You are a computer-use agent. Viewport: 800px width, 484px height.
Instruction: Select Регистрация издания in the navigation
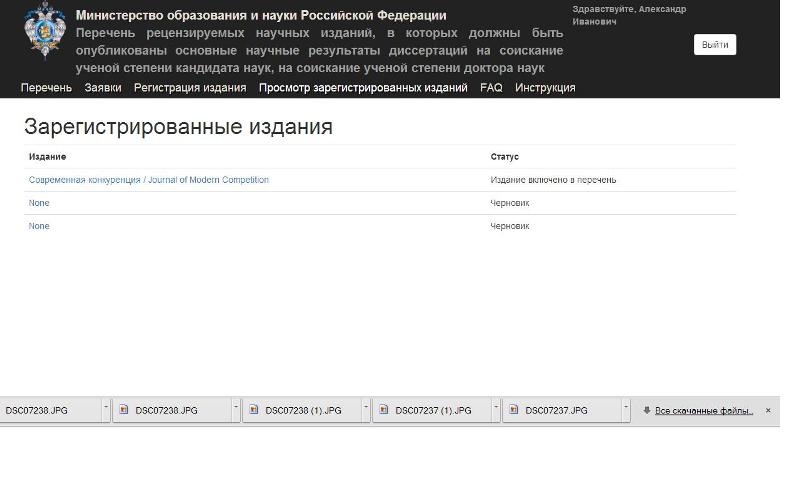coord(190,88)
